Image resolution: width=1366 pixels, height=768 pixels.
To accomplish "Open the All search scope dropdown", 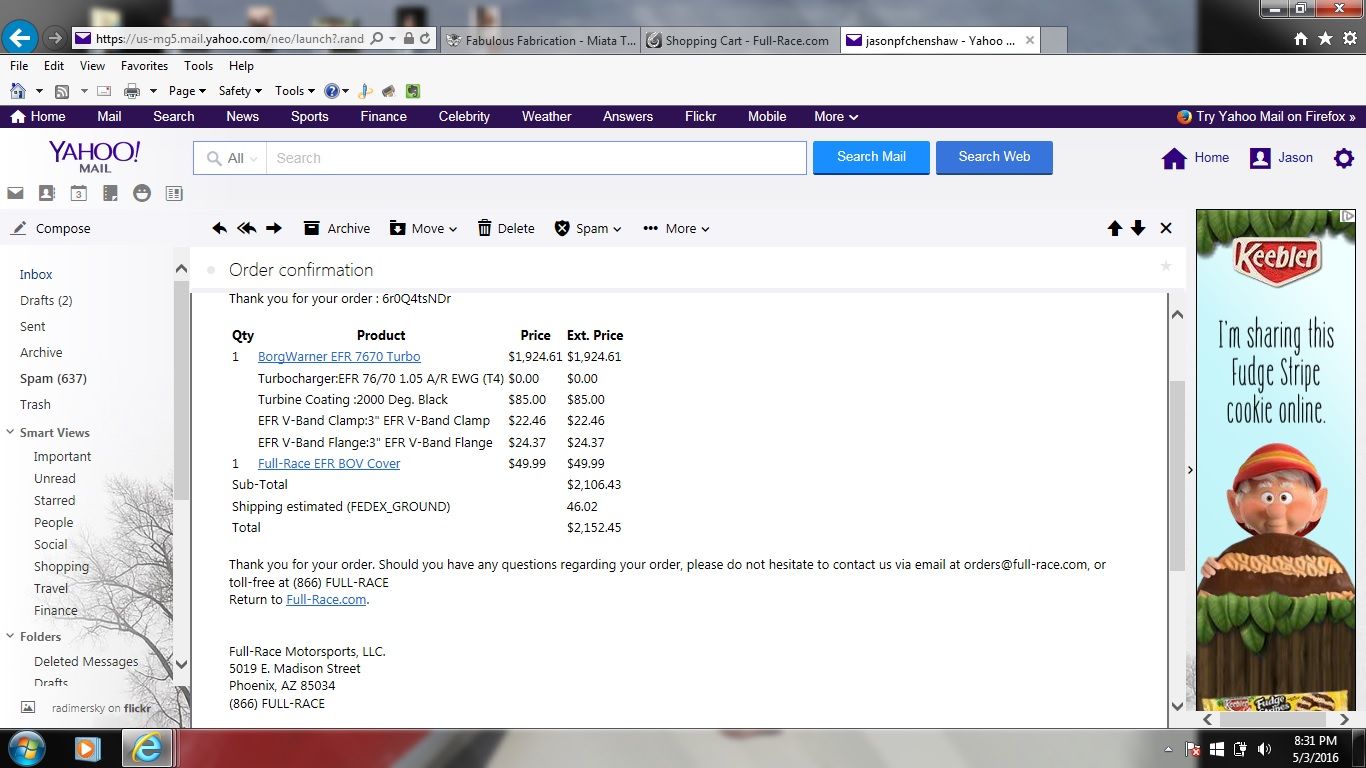I will coord(231,158).
